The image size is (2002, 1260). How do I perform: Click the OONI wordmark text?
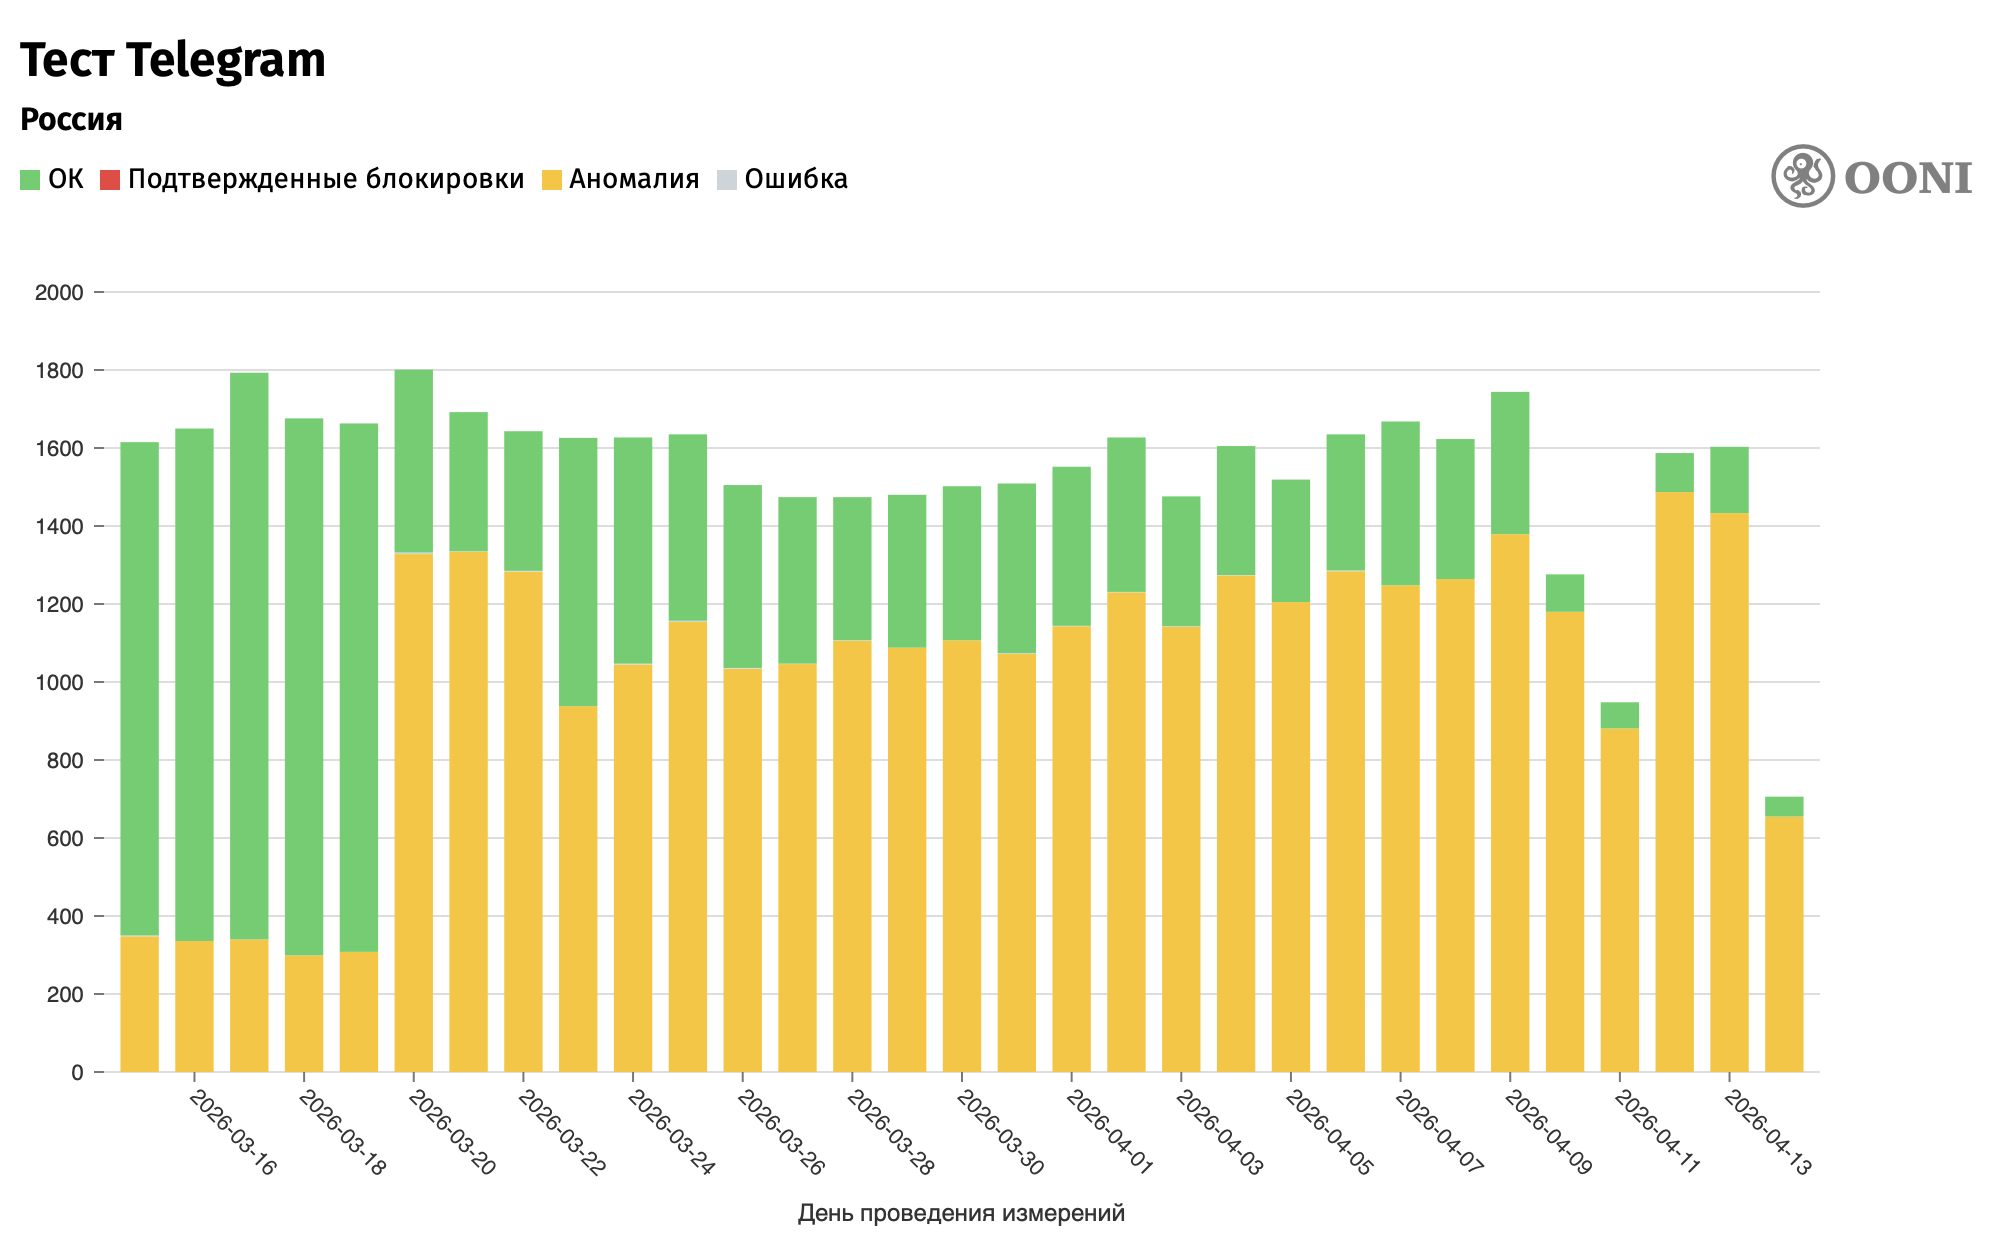[x=1908, y=178]
